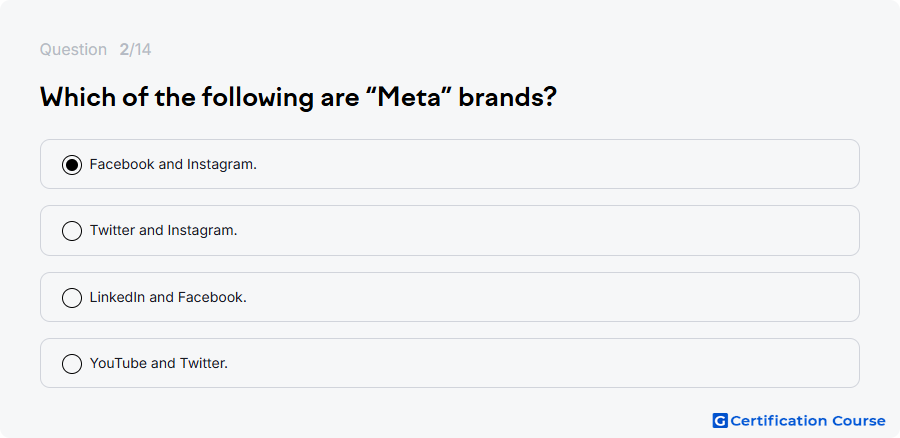Choose the Twitter and Instagram radio button

[72, 231]
